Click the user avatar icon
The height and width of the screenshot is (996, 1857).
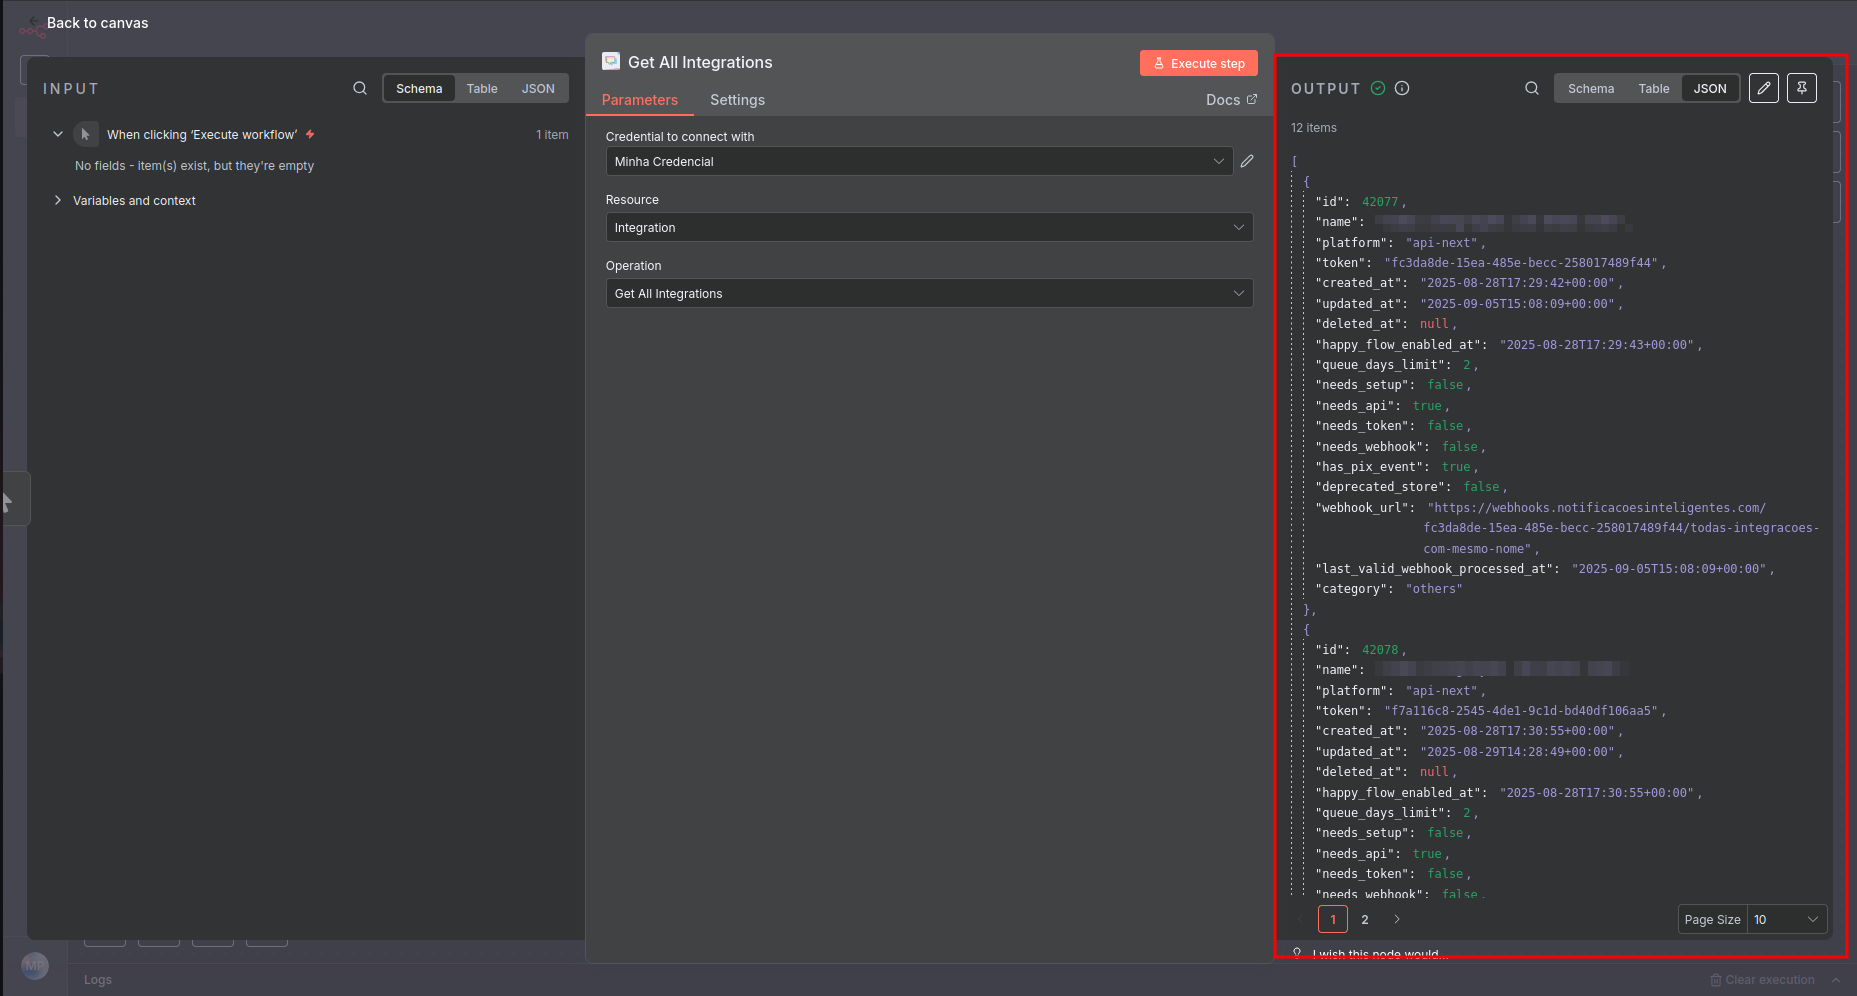[35, 966]
